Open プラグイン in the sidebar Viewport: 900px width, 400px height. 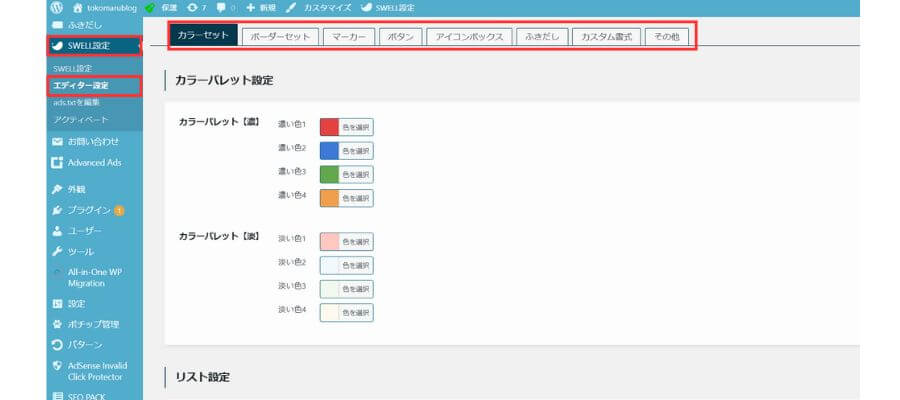click(x=88, y=210)
